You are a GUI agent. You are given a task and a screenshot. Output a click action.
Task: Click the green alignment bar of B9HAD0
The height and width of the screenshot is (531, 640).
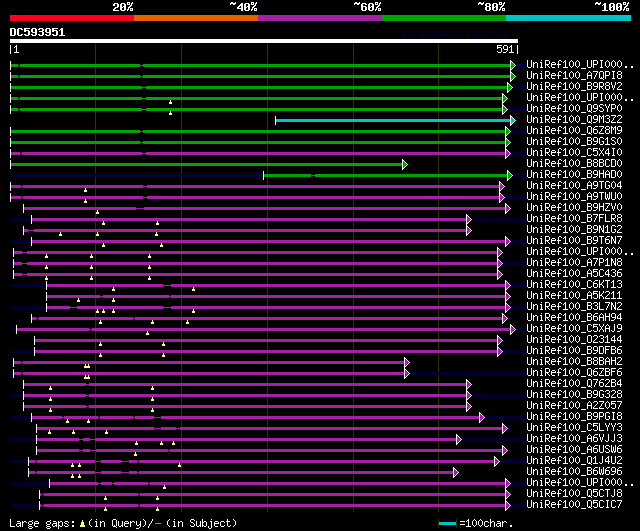click(x=386, y=176)
